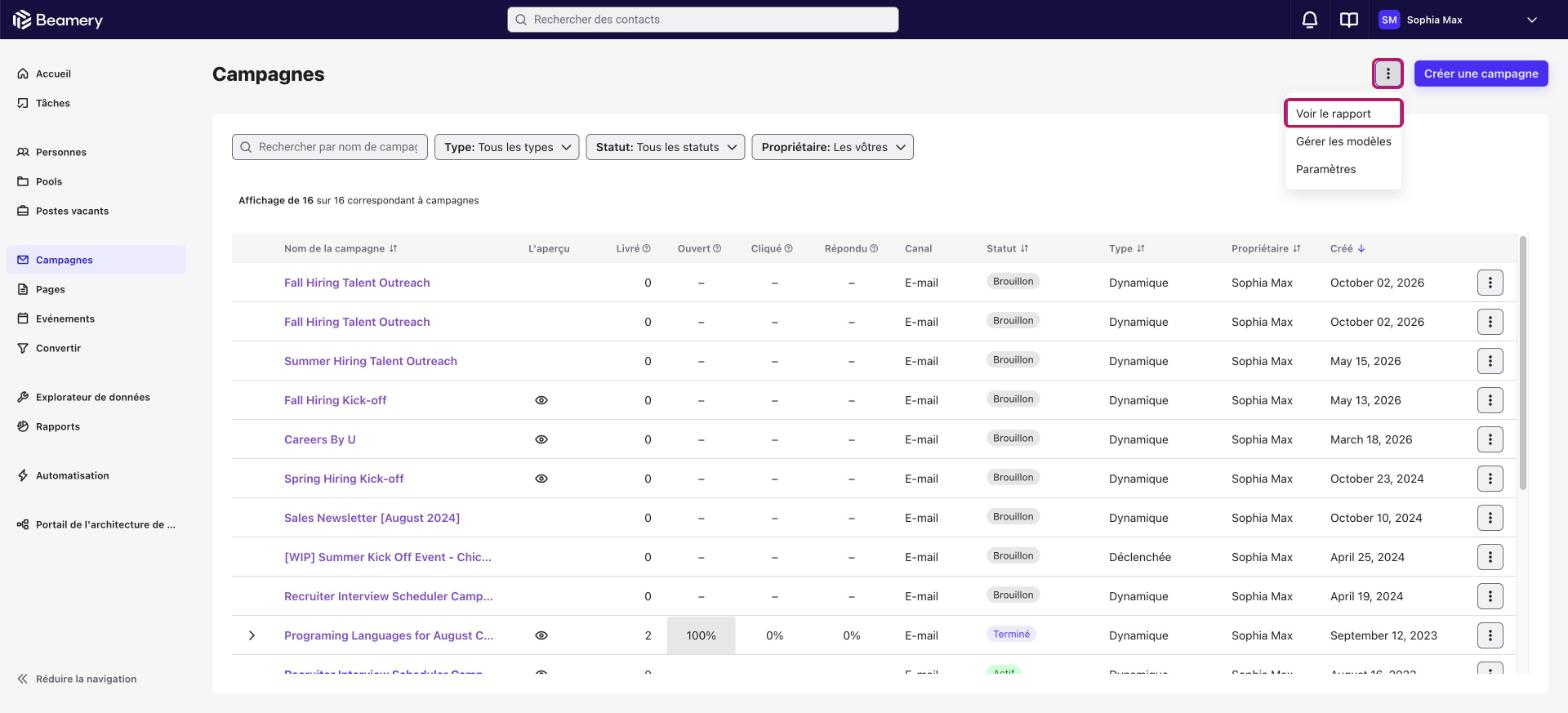This screenshot has height=713, width=1568.
Task: Open row menu for Fall Hiring Kick-off
Action: click(1490, 400)
